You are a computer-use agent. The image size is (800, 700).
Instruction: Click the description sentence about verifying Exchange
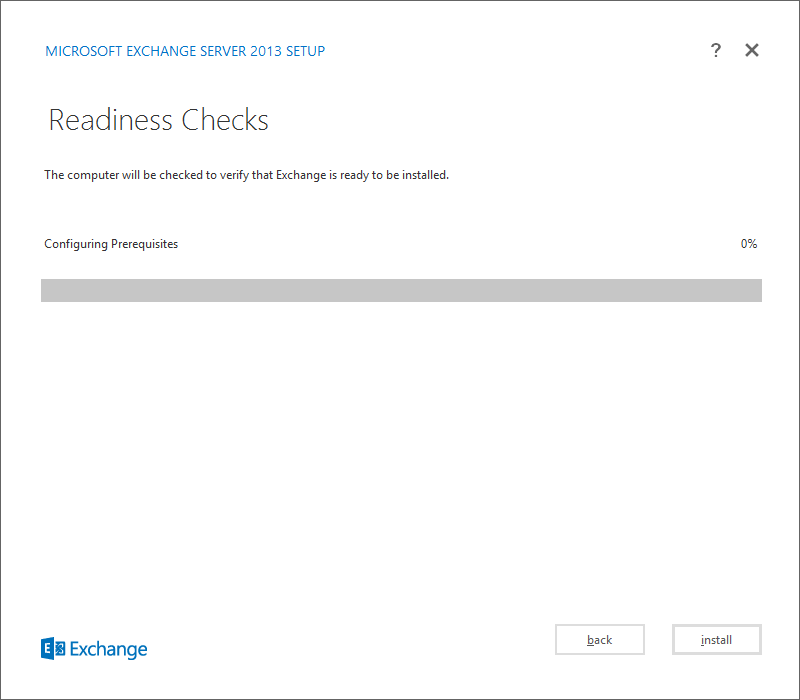click(246, 175)
